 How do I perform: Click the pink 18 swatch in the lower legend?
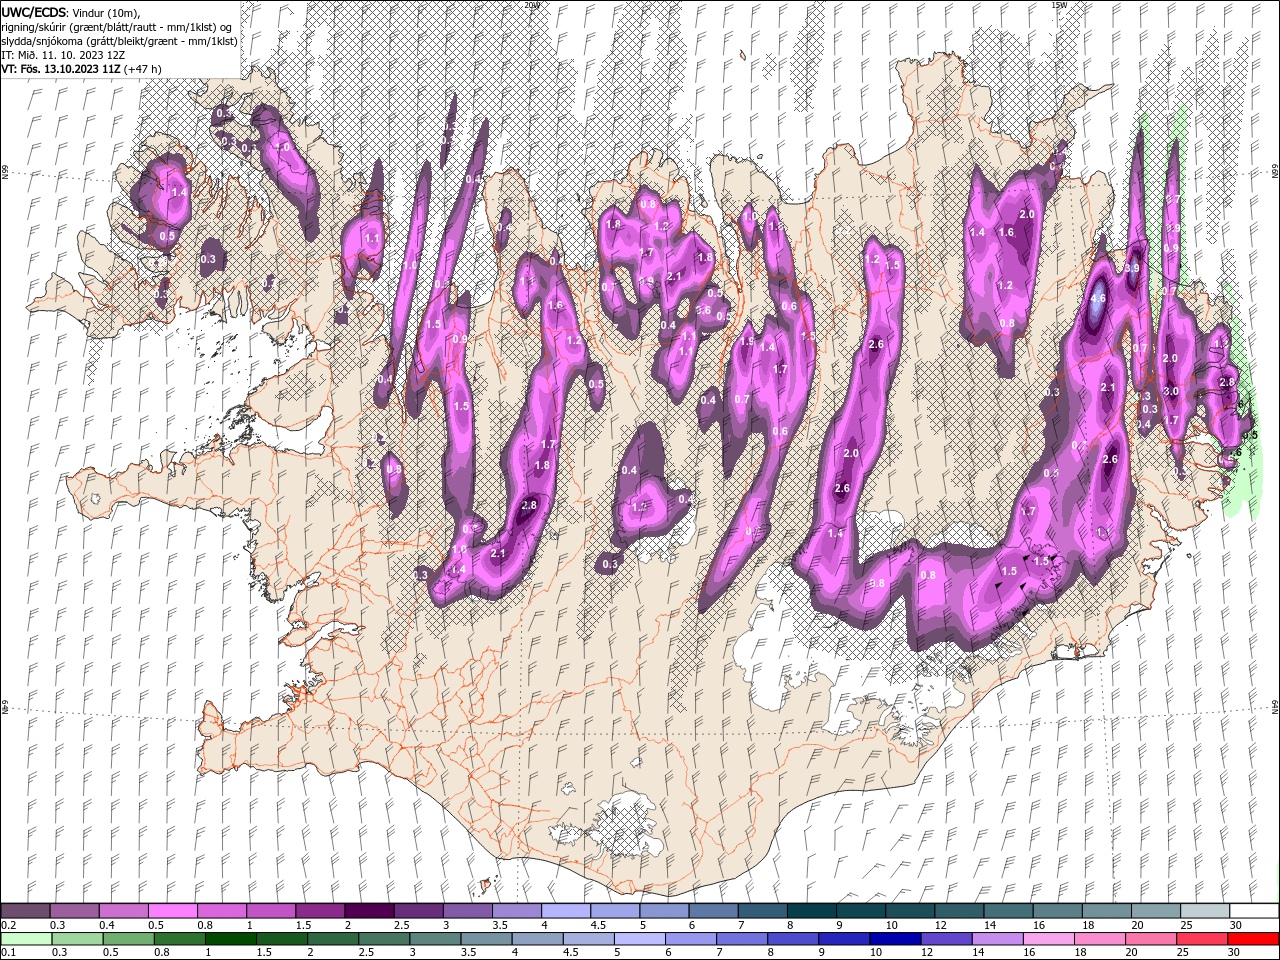click(1098, 939)
